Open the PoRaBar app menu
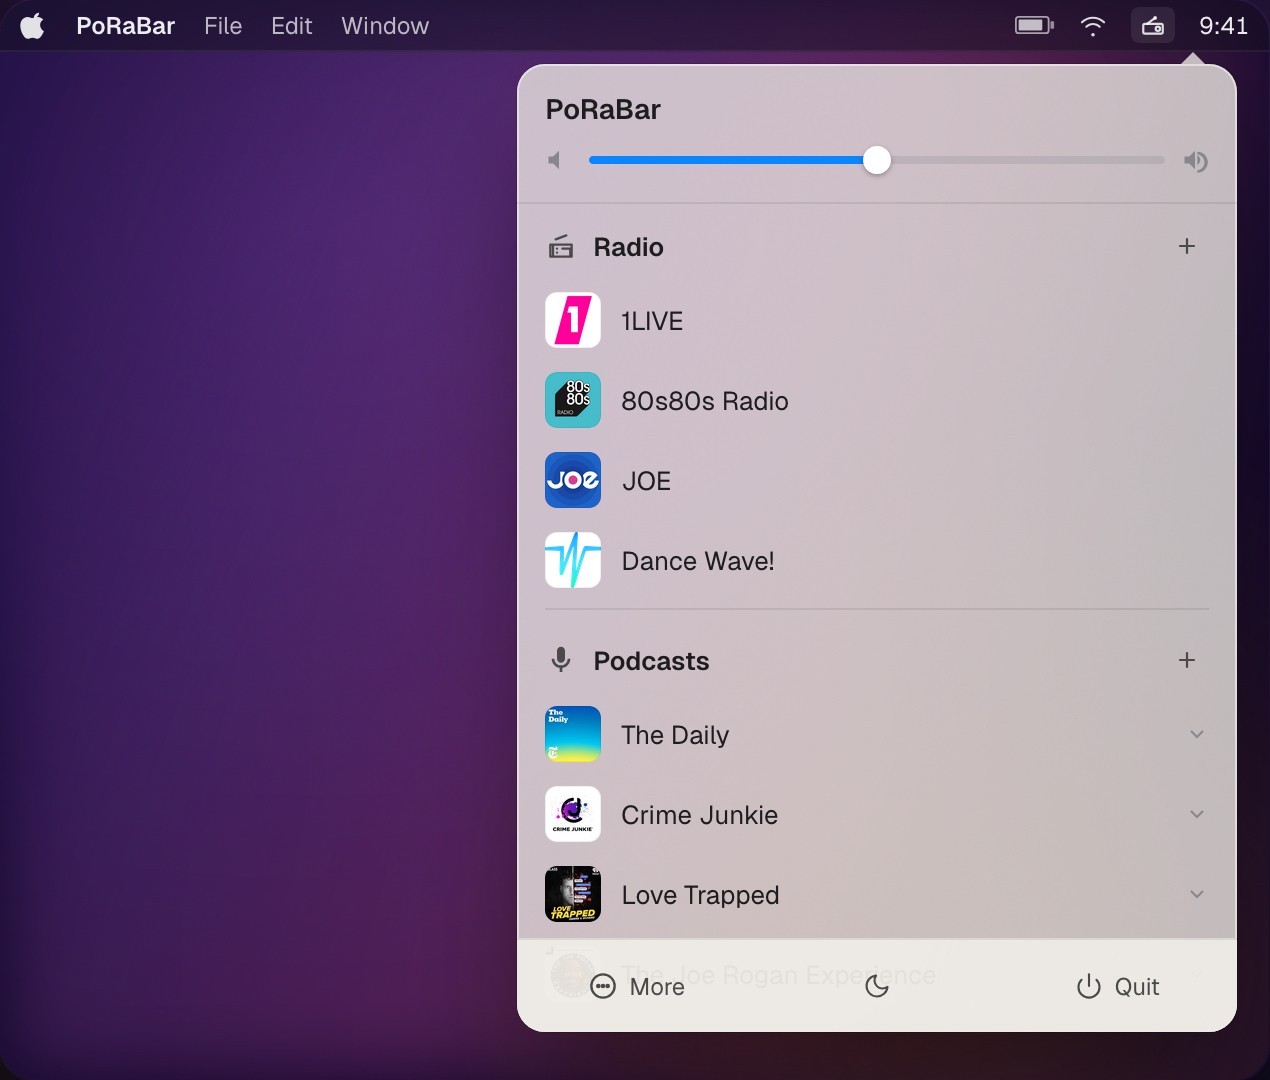This screenshot has height=1080, width=1270. click(126, 26)
